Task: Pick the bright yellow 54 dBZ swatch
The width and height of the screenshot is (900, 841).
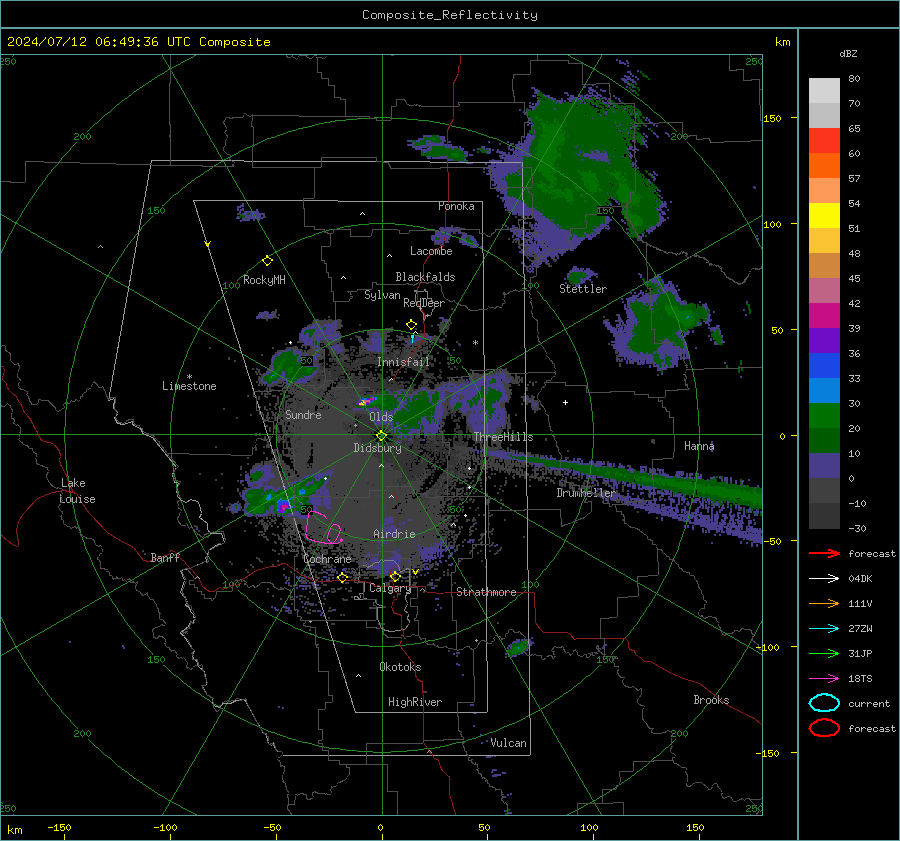Action: (x=824, y=216)
